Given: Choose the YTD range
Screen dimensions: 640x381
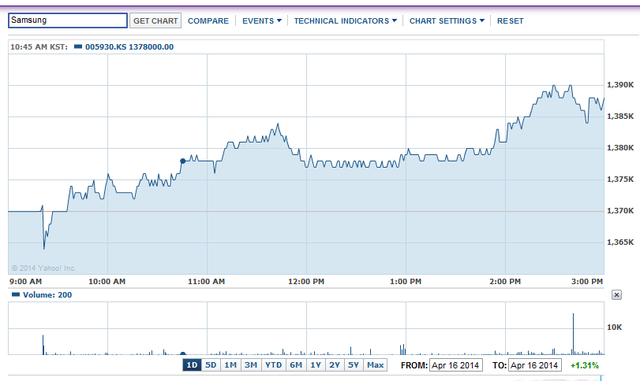Looking at the screenshot, I should [273, 365].
